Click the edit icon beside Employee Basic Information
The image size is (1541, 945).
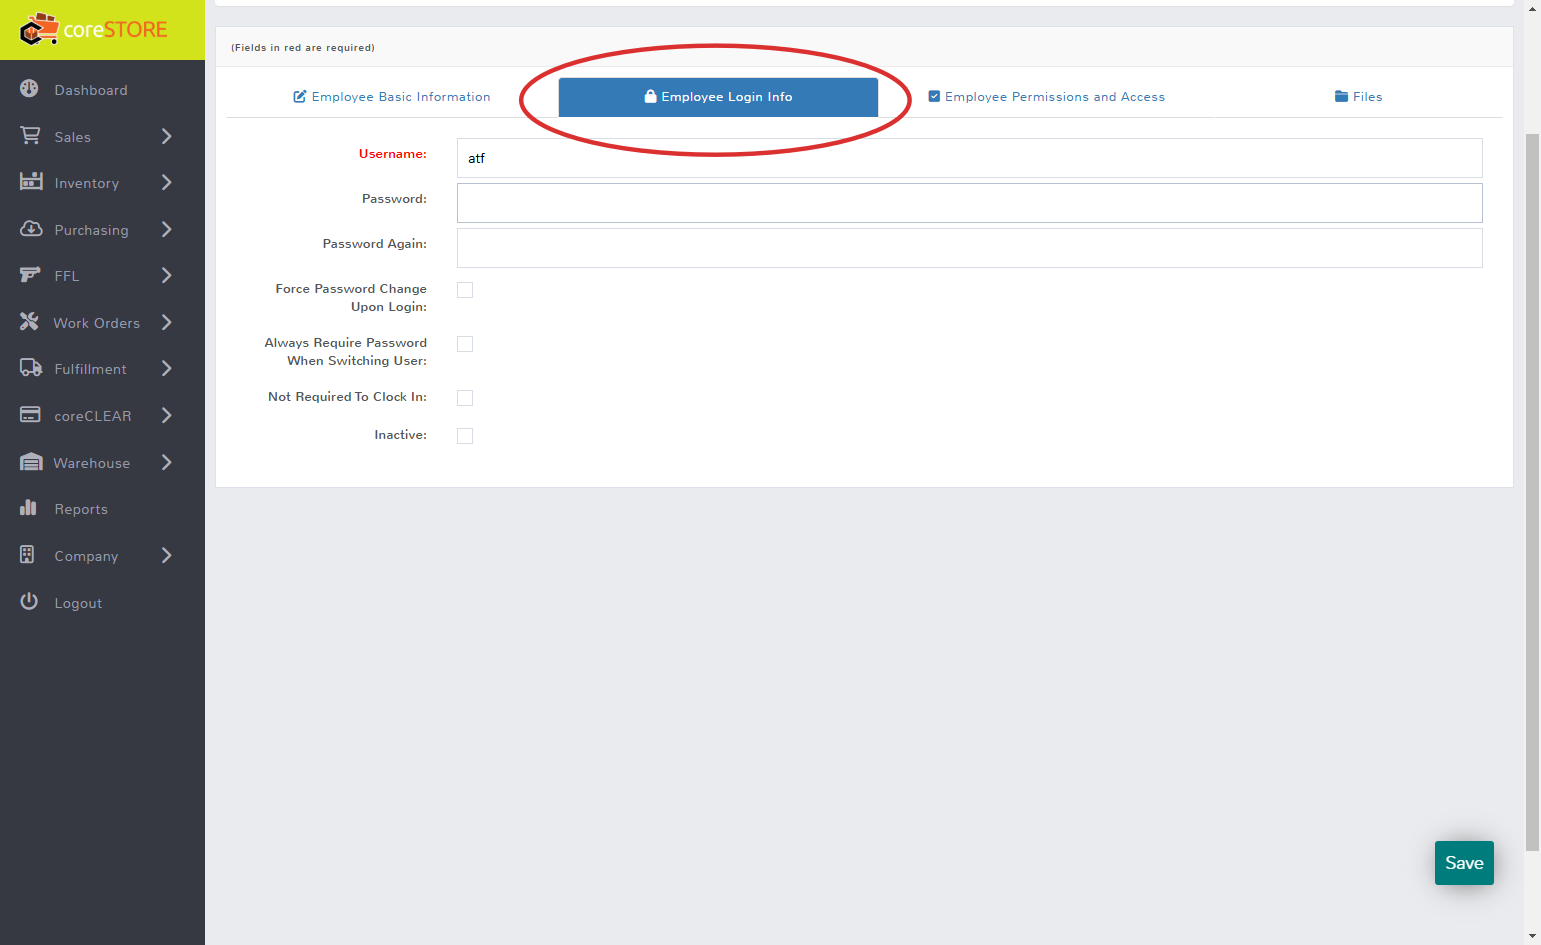pos(299,97)
